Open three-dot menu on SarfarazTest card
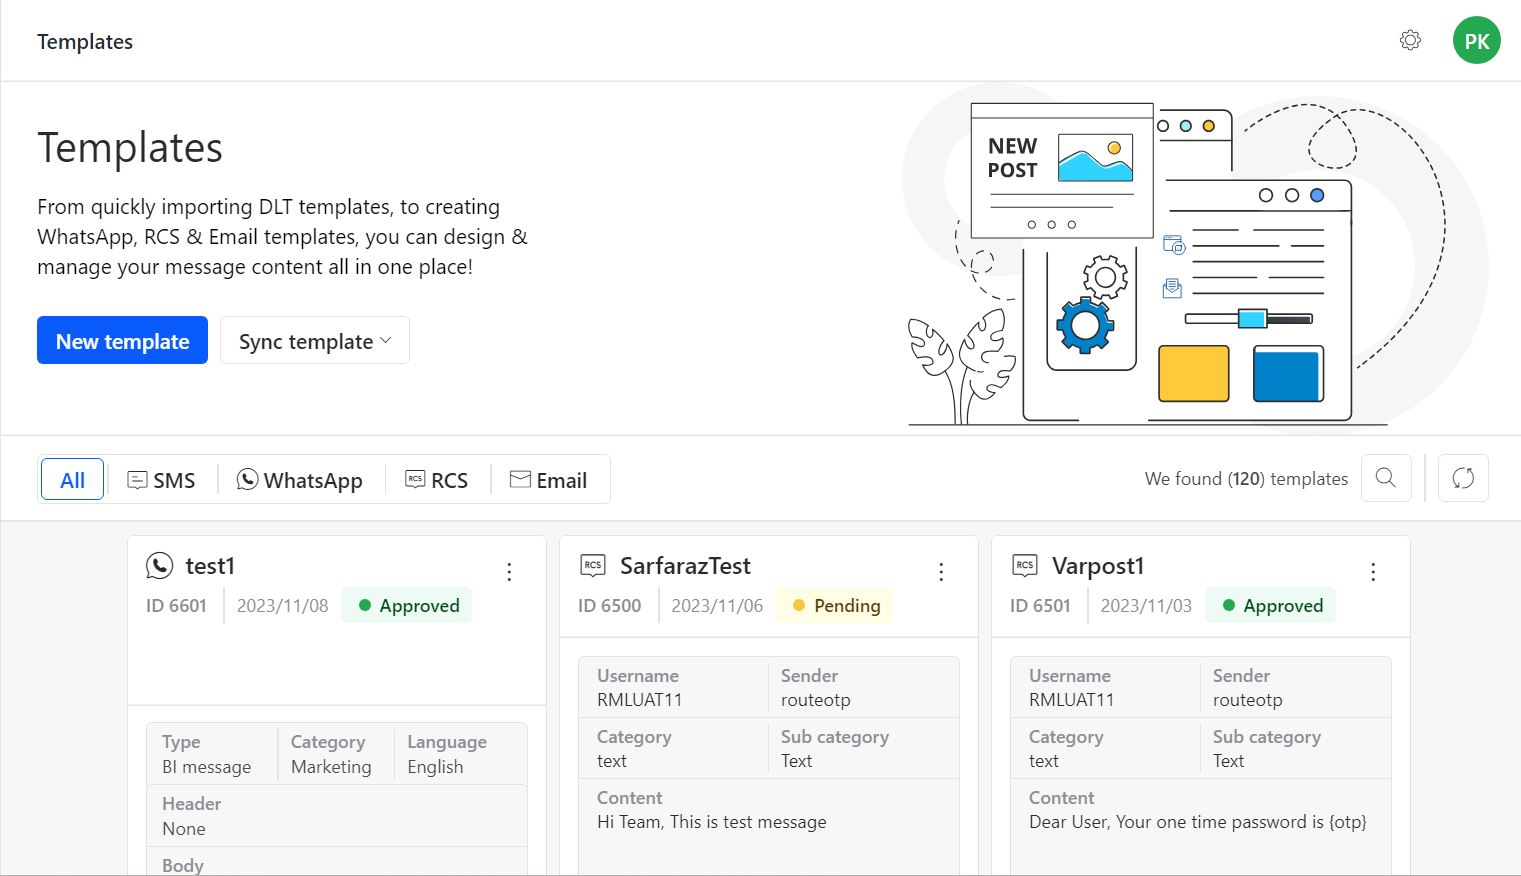Image resolution: width=1521 pixels, height=876 pixels. point(941,572)
